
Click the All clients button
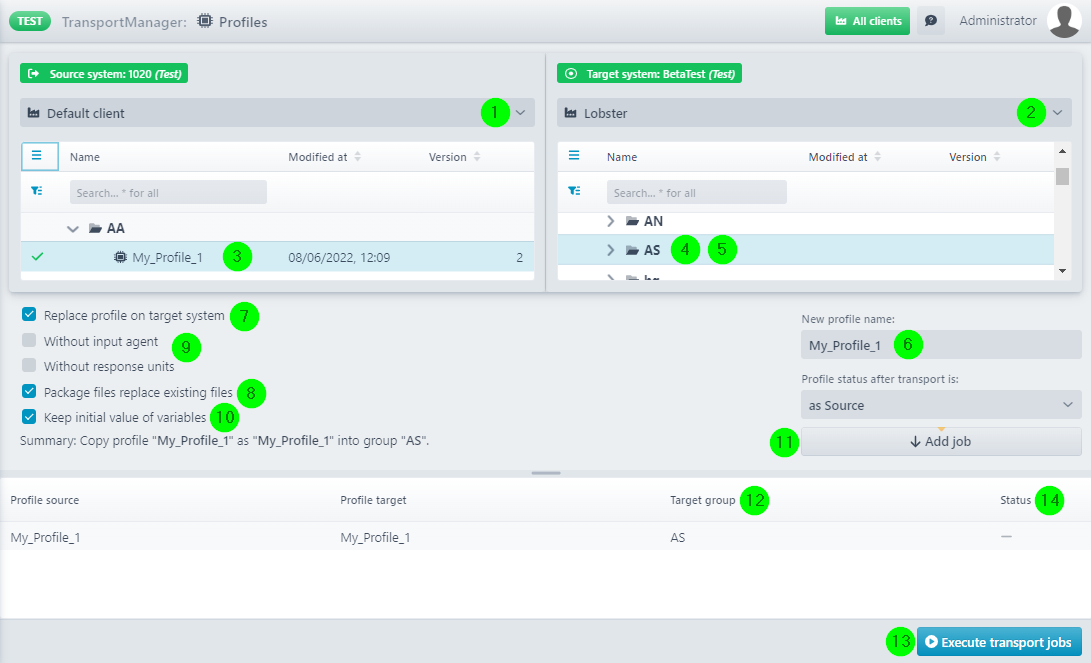[x=867, y=21]
